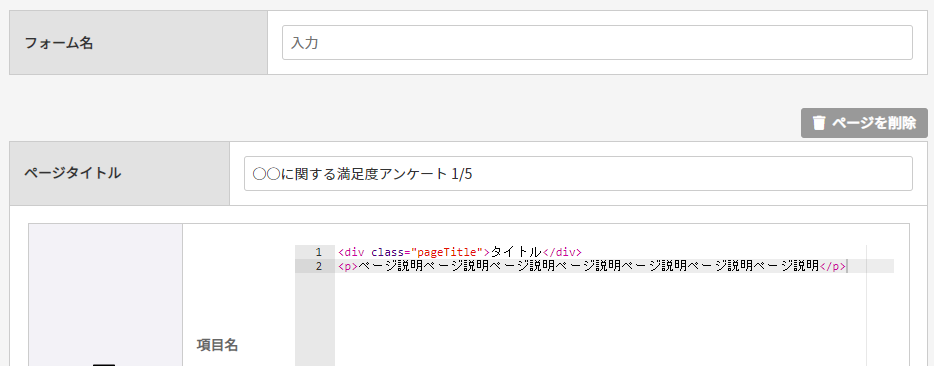The height and width of the screenshot is (366, 934).
Task: Focus the フォーム名 input field
Action: coord(597,42)
